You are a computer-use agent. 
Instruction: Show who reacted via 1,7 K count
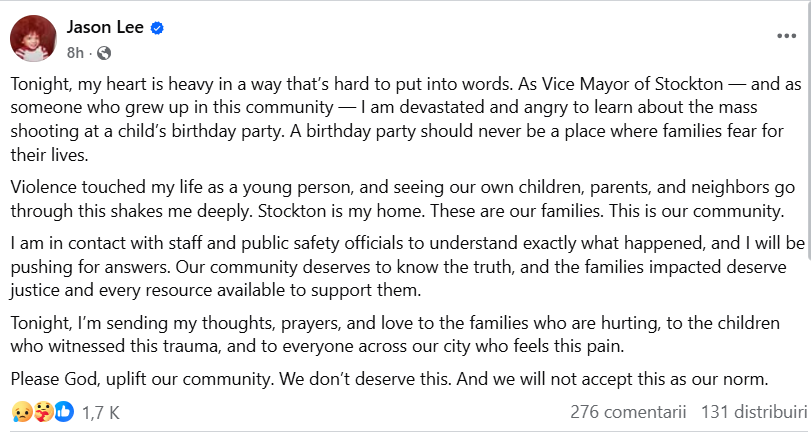(x=101, y=411)
